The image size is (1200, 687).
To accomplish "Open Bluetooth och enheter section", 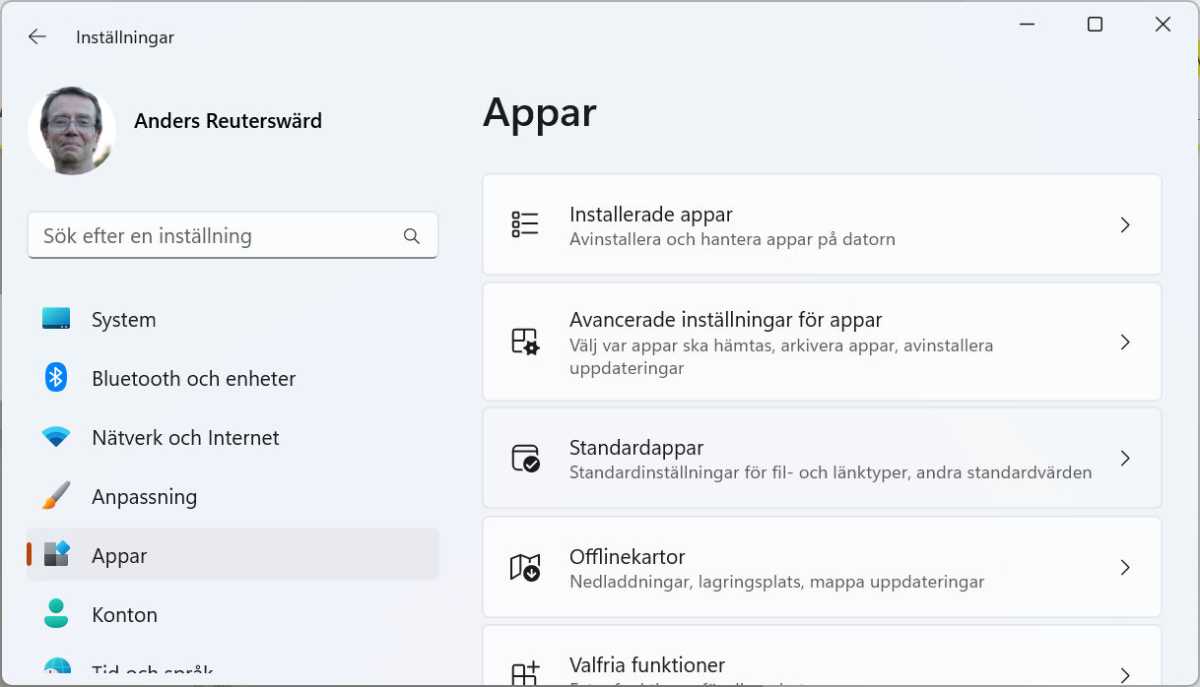I will click(193, 378).
